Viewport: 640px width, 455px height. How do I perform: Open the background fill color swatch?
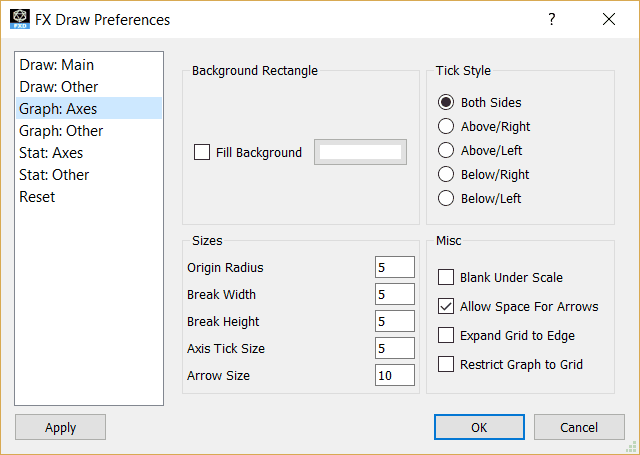click(360, 152)
